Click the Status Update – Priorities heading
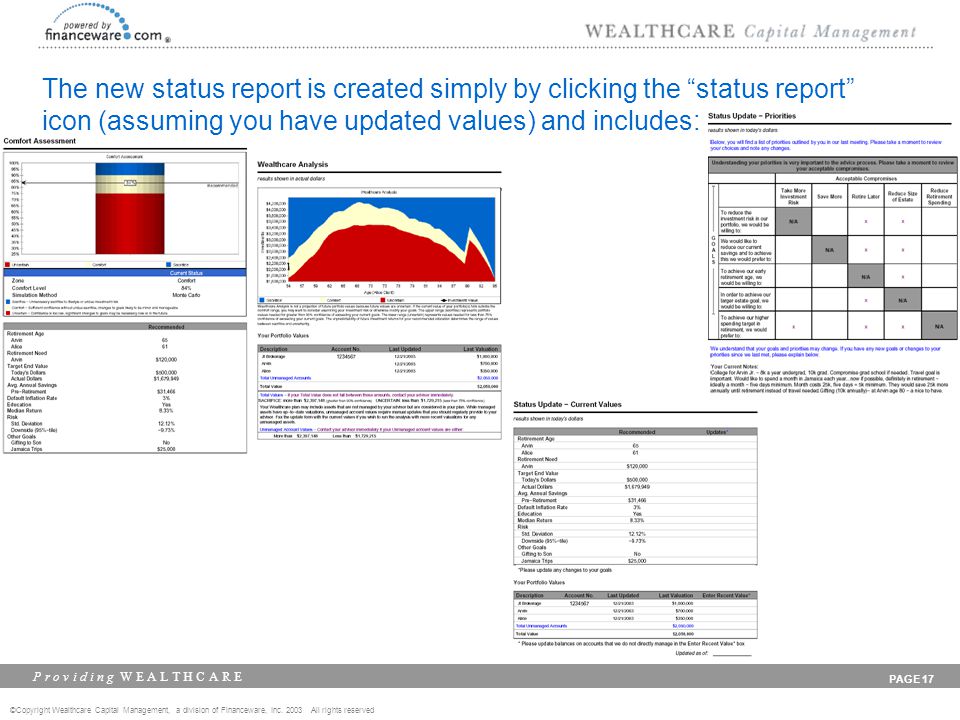 752,116
